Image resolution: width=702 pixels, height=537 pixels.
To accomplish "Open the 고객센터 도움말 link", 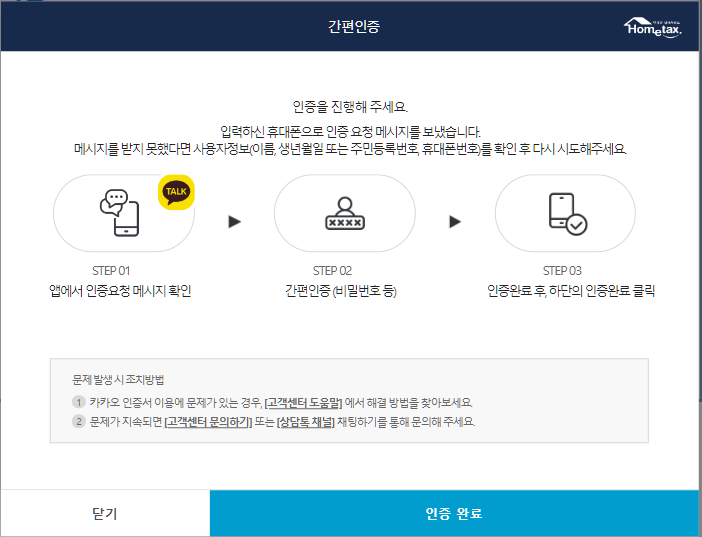I will coord(303,403).
